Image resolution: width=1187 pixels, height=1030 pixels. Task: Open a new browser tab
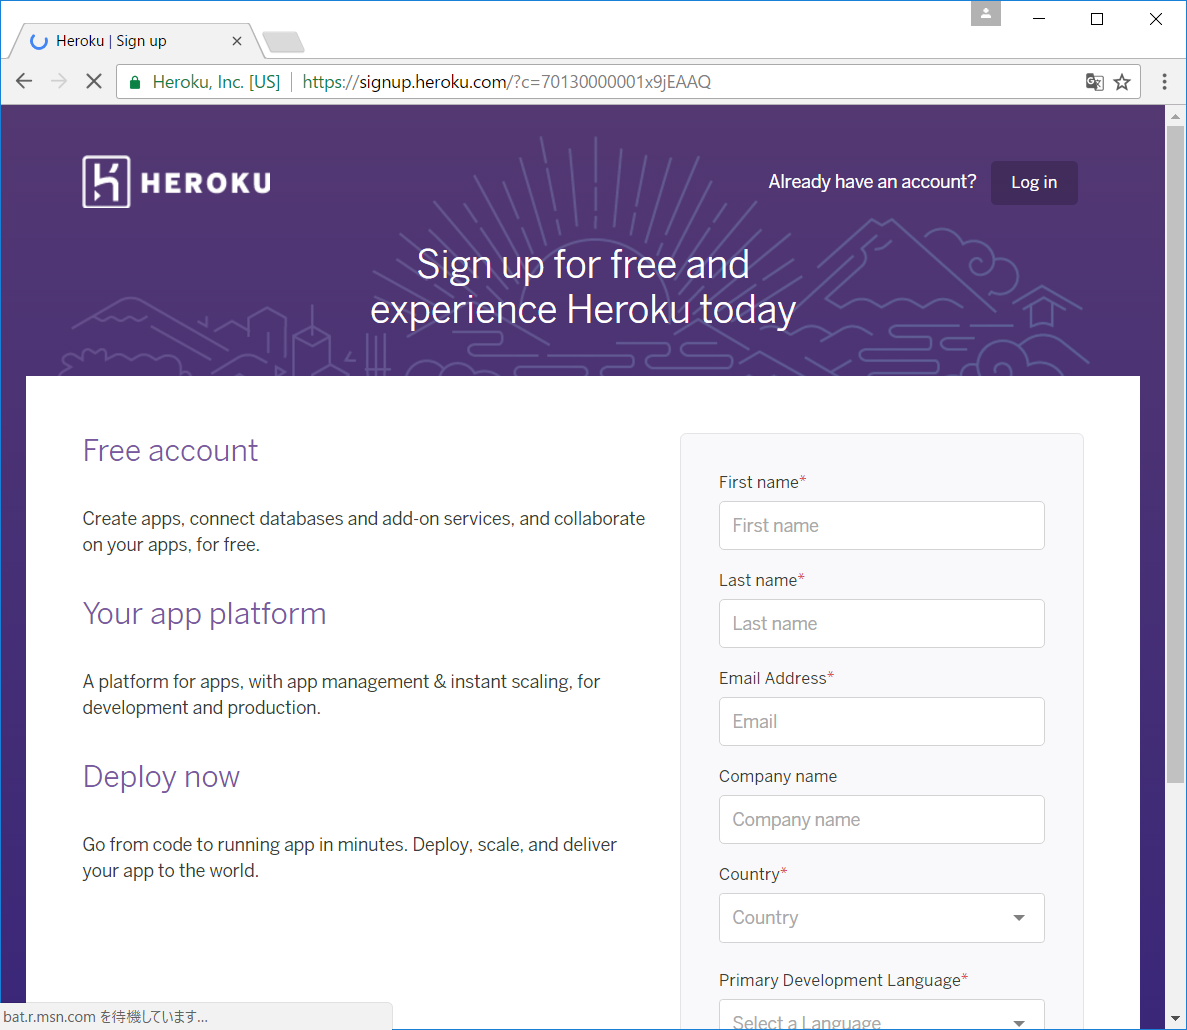[x=283, y=42]
